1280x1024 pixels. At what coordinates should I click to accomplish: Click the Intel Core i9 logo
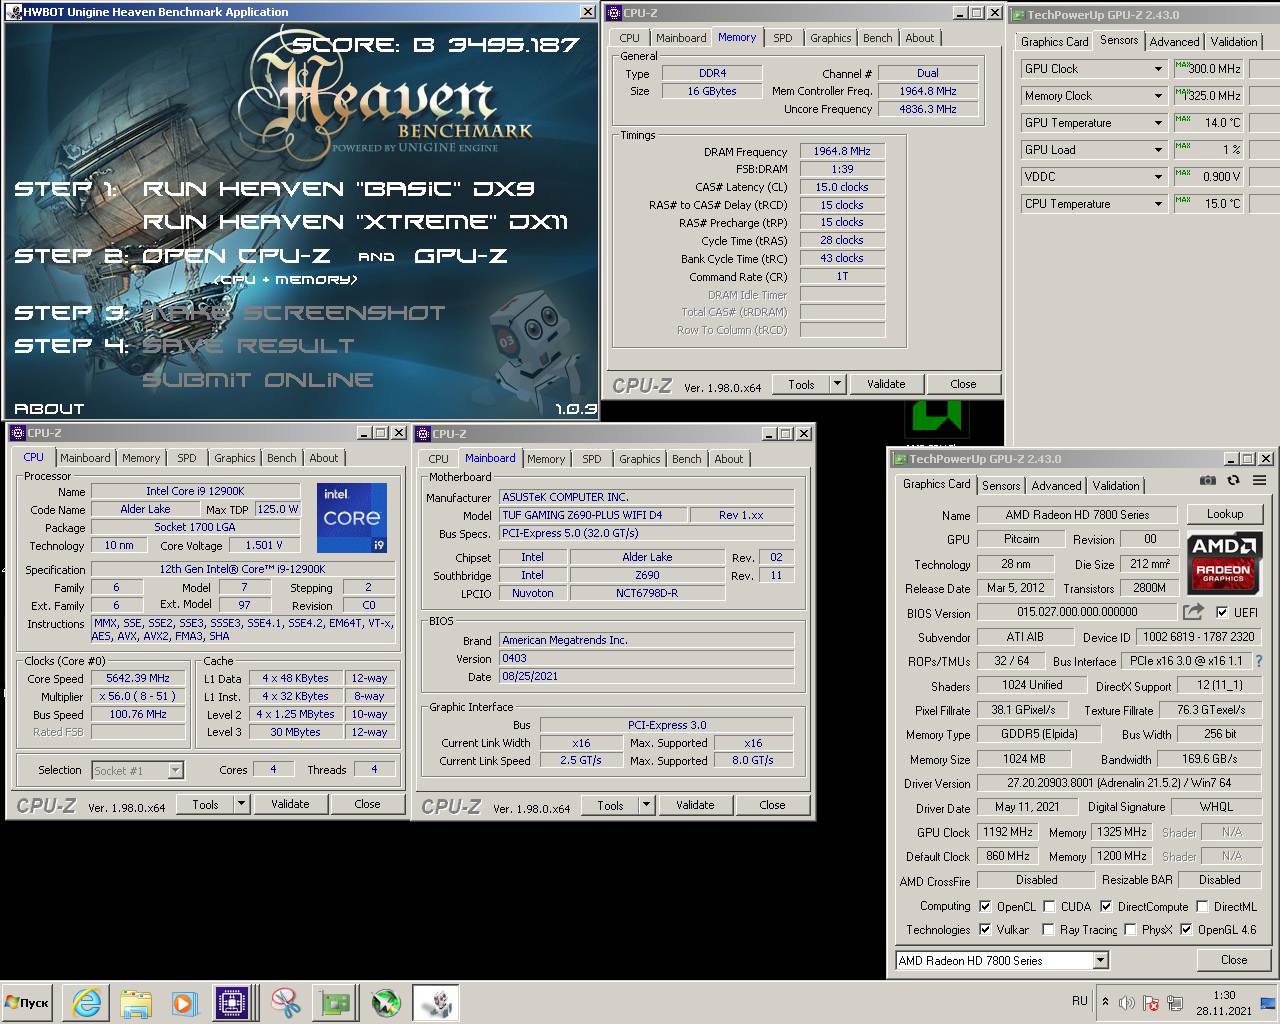[352, 518]
